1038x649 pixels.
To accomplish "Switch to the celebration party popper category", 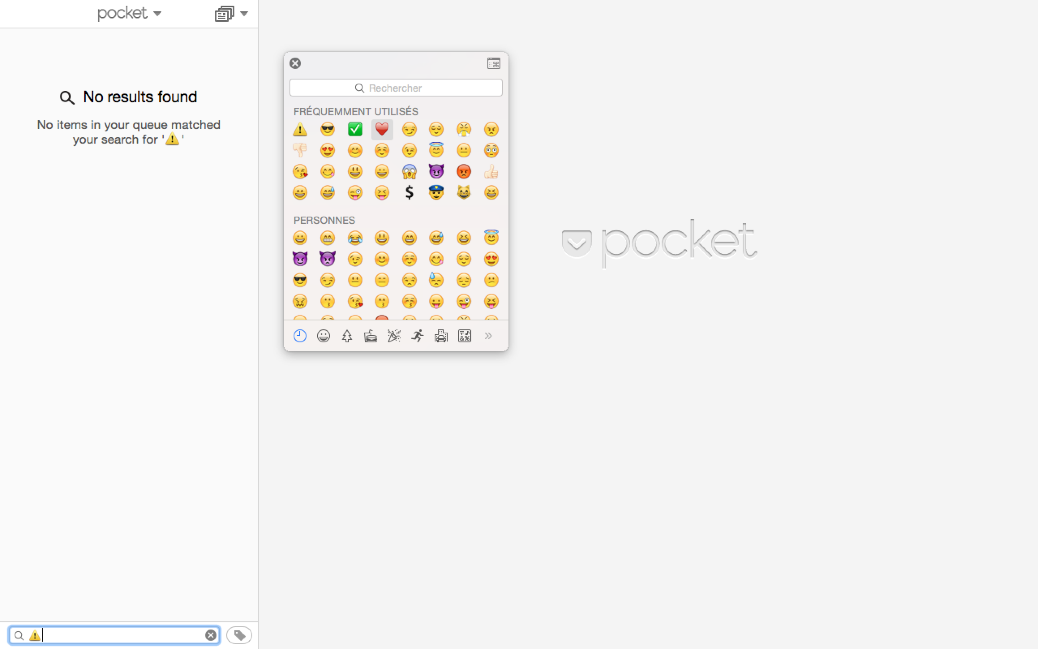I will [x=394, y=336].
